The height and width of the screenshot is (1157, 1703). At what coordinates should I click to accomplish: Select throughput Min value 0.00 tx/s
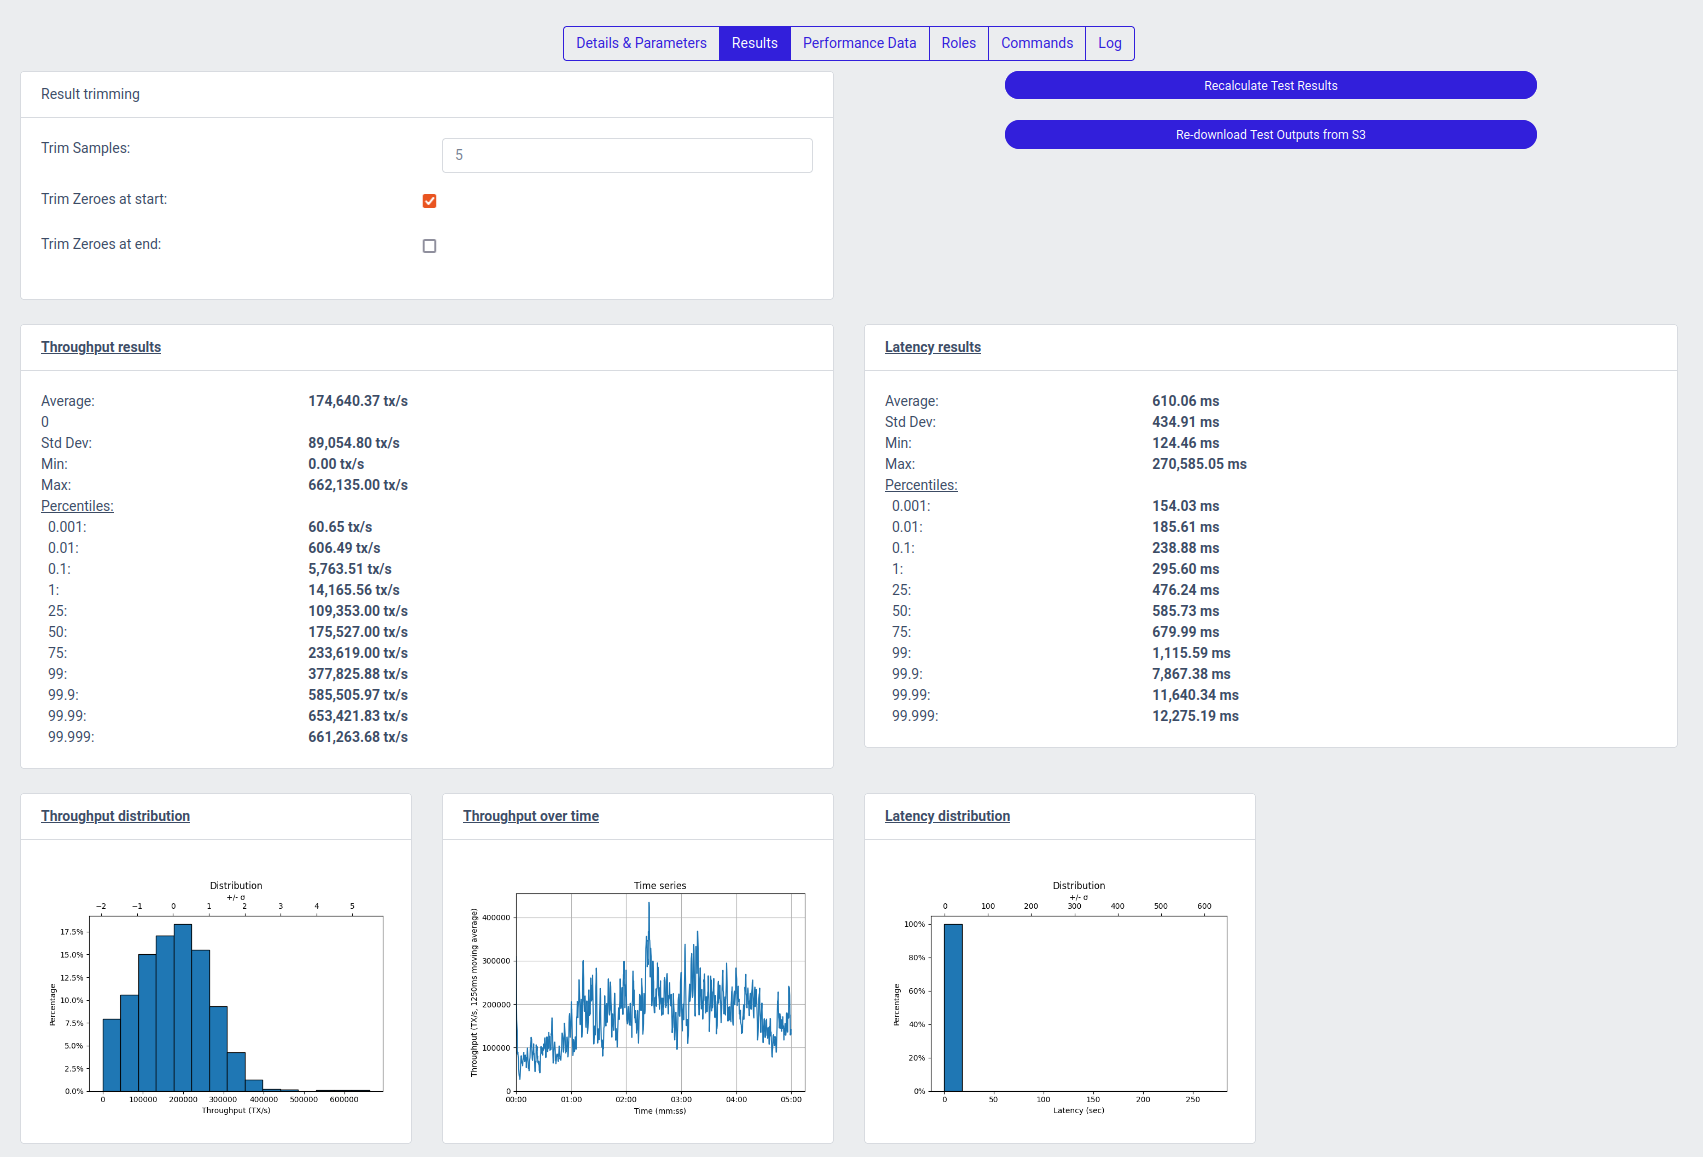[336, 464]
